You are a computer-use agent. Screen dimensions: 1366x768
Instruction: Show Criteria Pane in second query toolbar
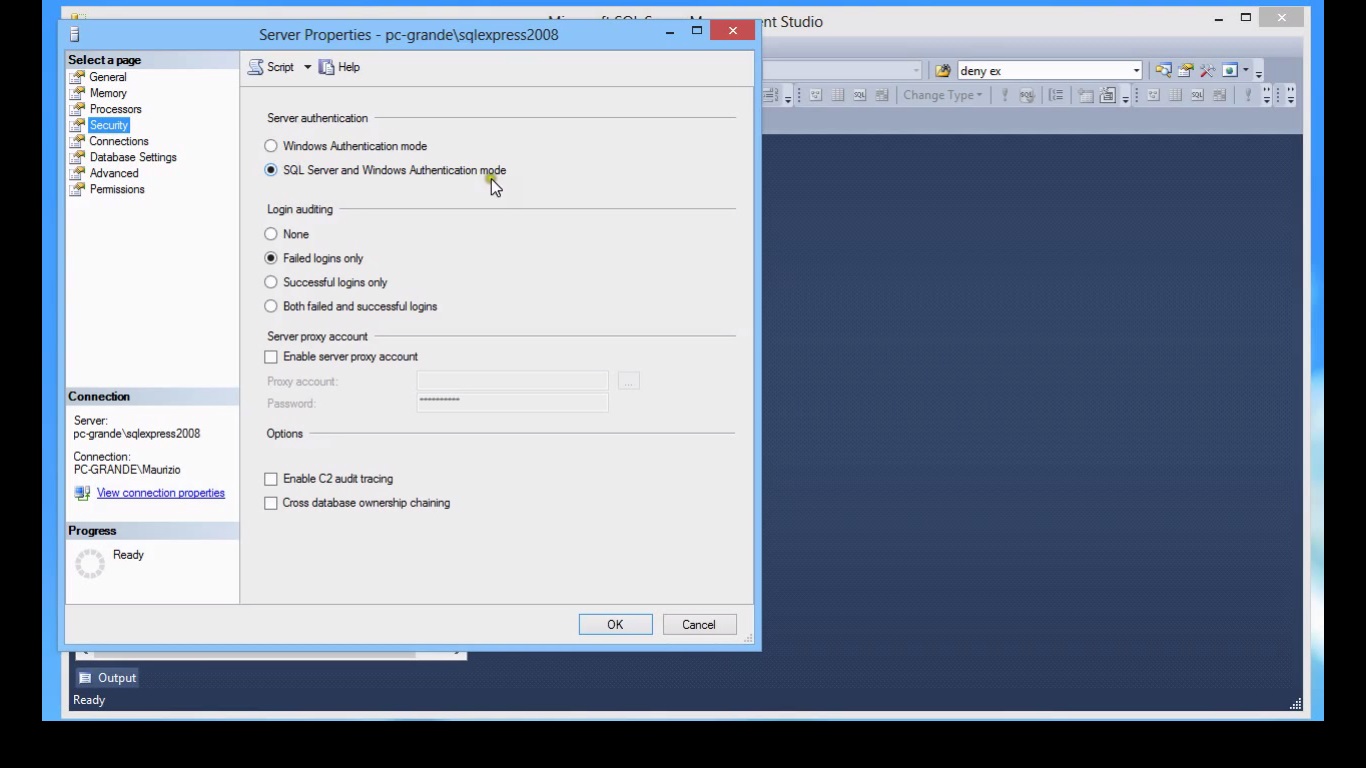[x=1175, y=95]
